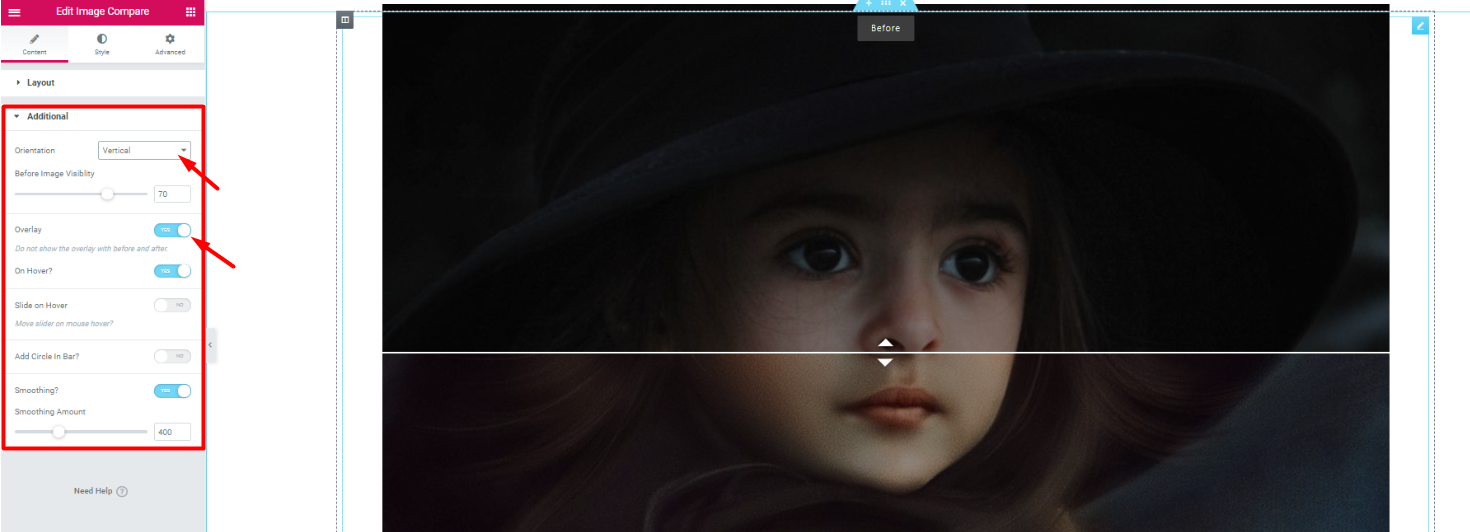Screen dimensions: 1470x532
Task: Open the widgets grid icon in header
Action: point(190,12)
